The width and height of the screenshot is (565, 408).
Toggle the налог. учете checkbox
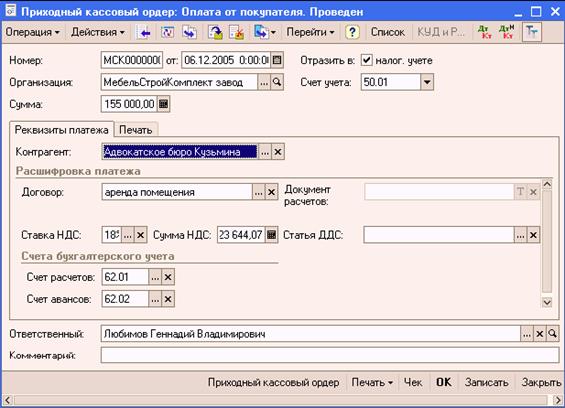(366, 60)
